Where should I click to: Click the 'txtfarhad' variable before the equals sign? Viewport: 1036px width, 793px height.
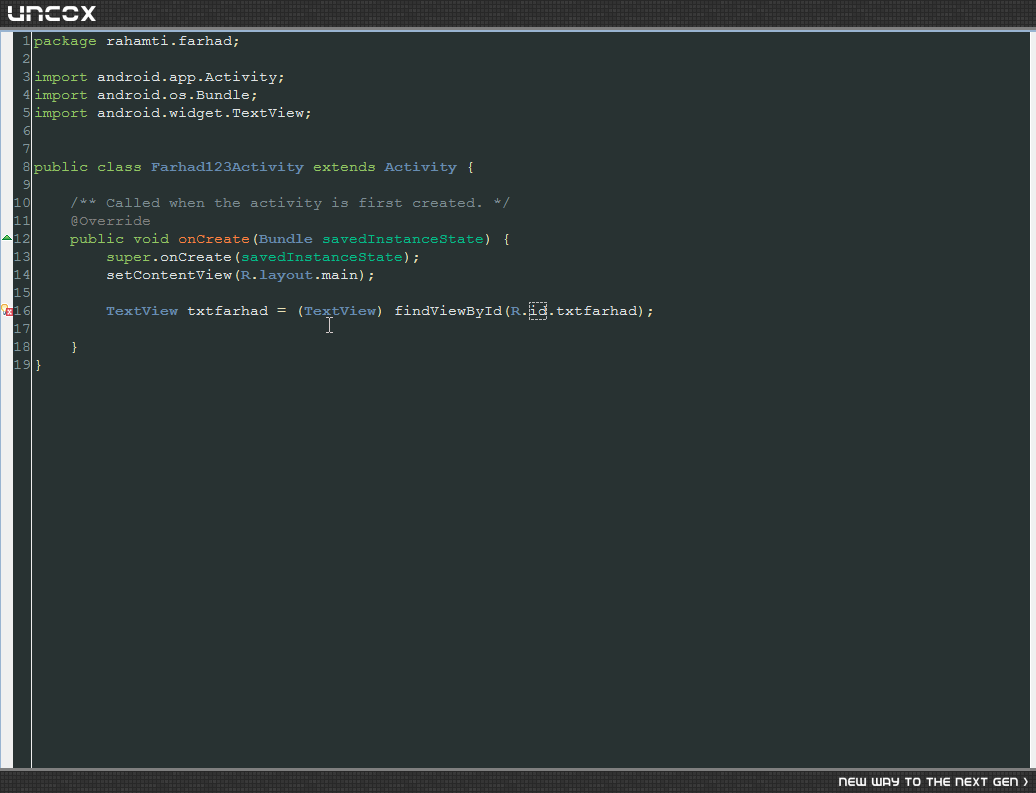[227, 311]
